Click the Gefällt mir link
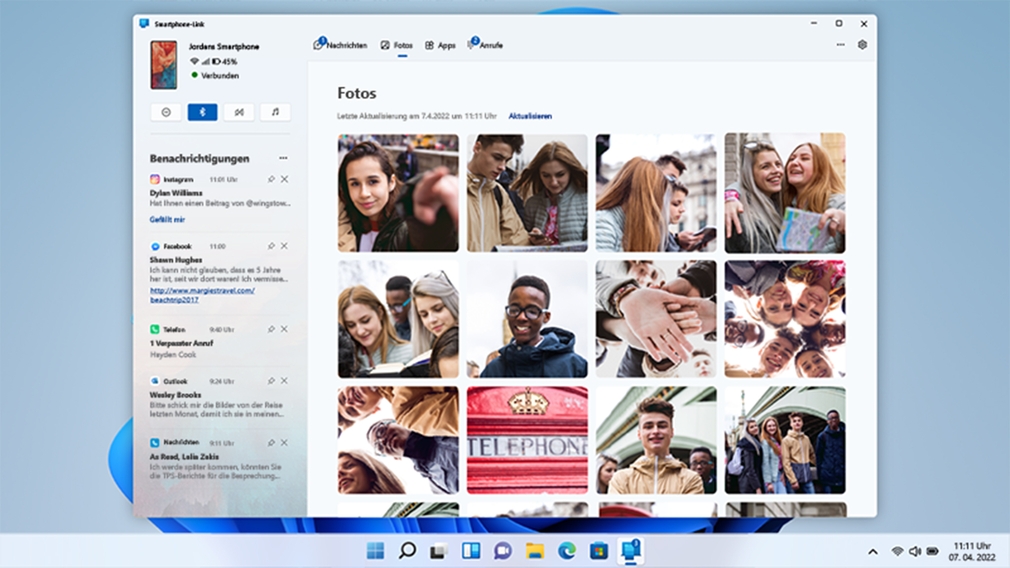This screenshot has width=1010, height=568. point(167,219)
